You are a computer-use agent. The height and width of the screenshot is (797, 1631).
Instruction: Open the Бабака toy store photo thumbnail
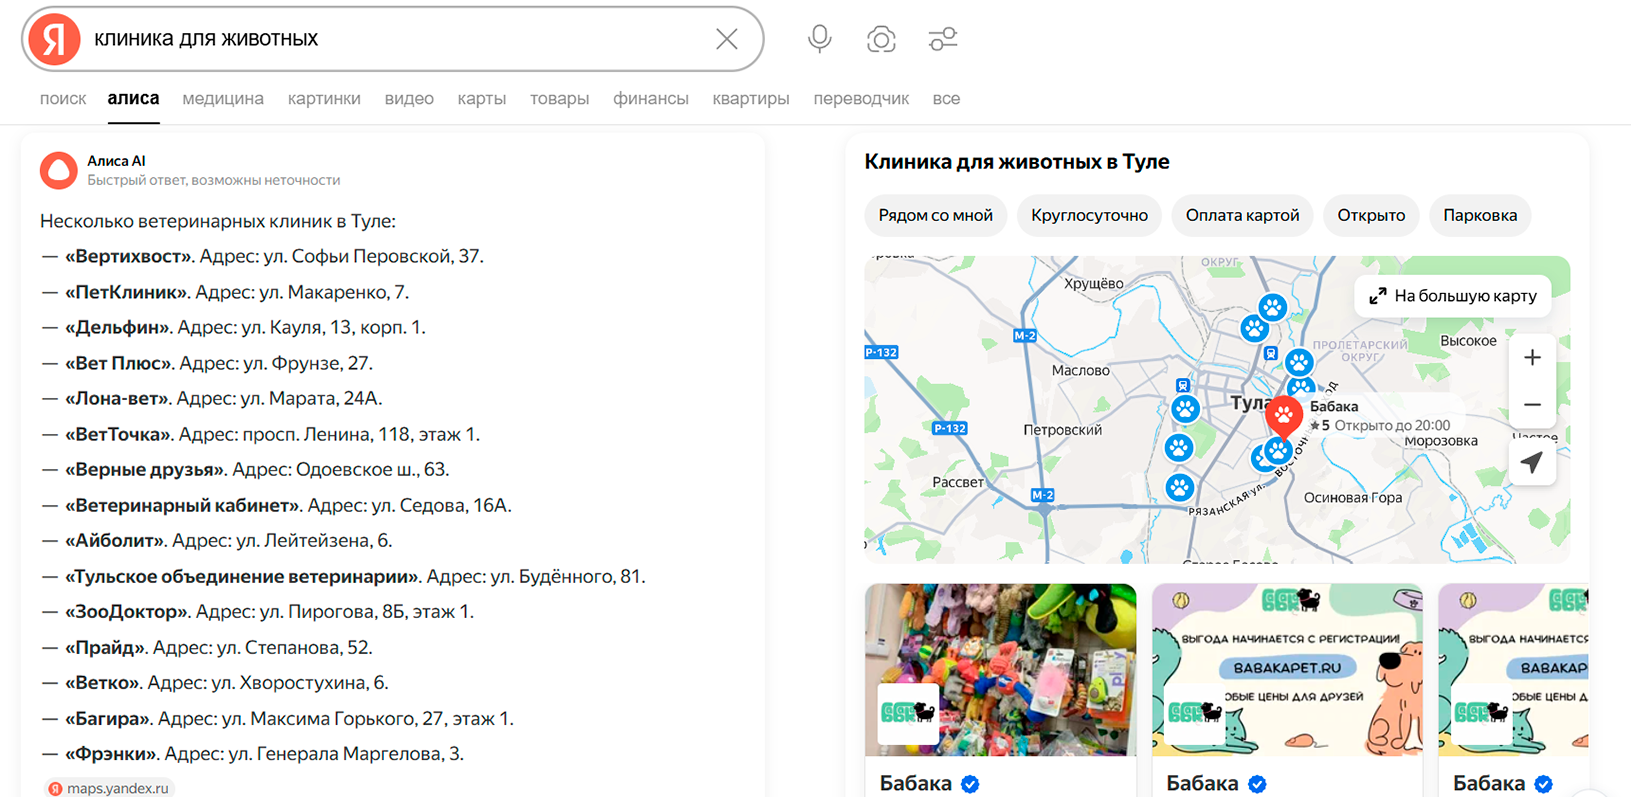click(x=1000, y=670)
